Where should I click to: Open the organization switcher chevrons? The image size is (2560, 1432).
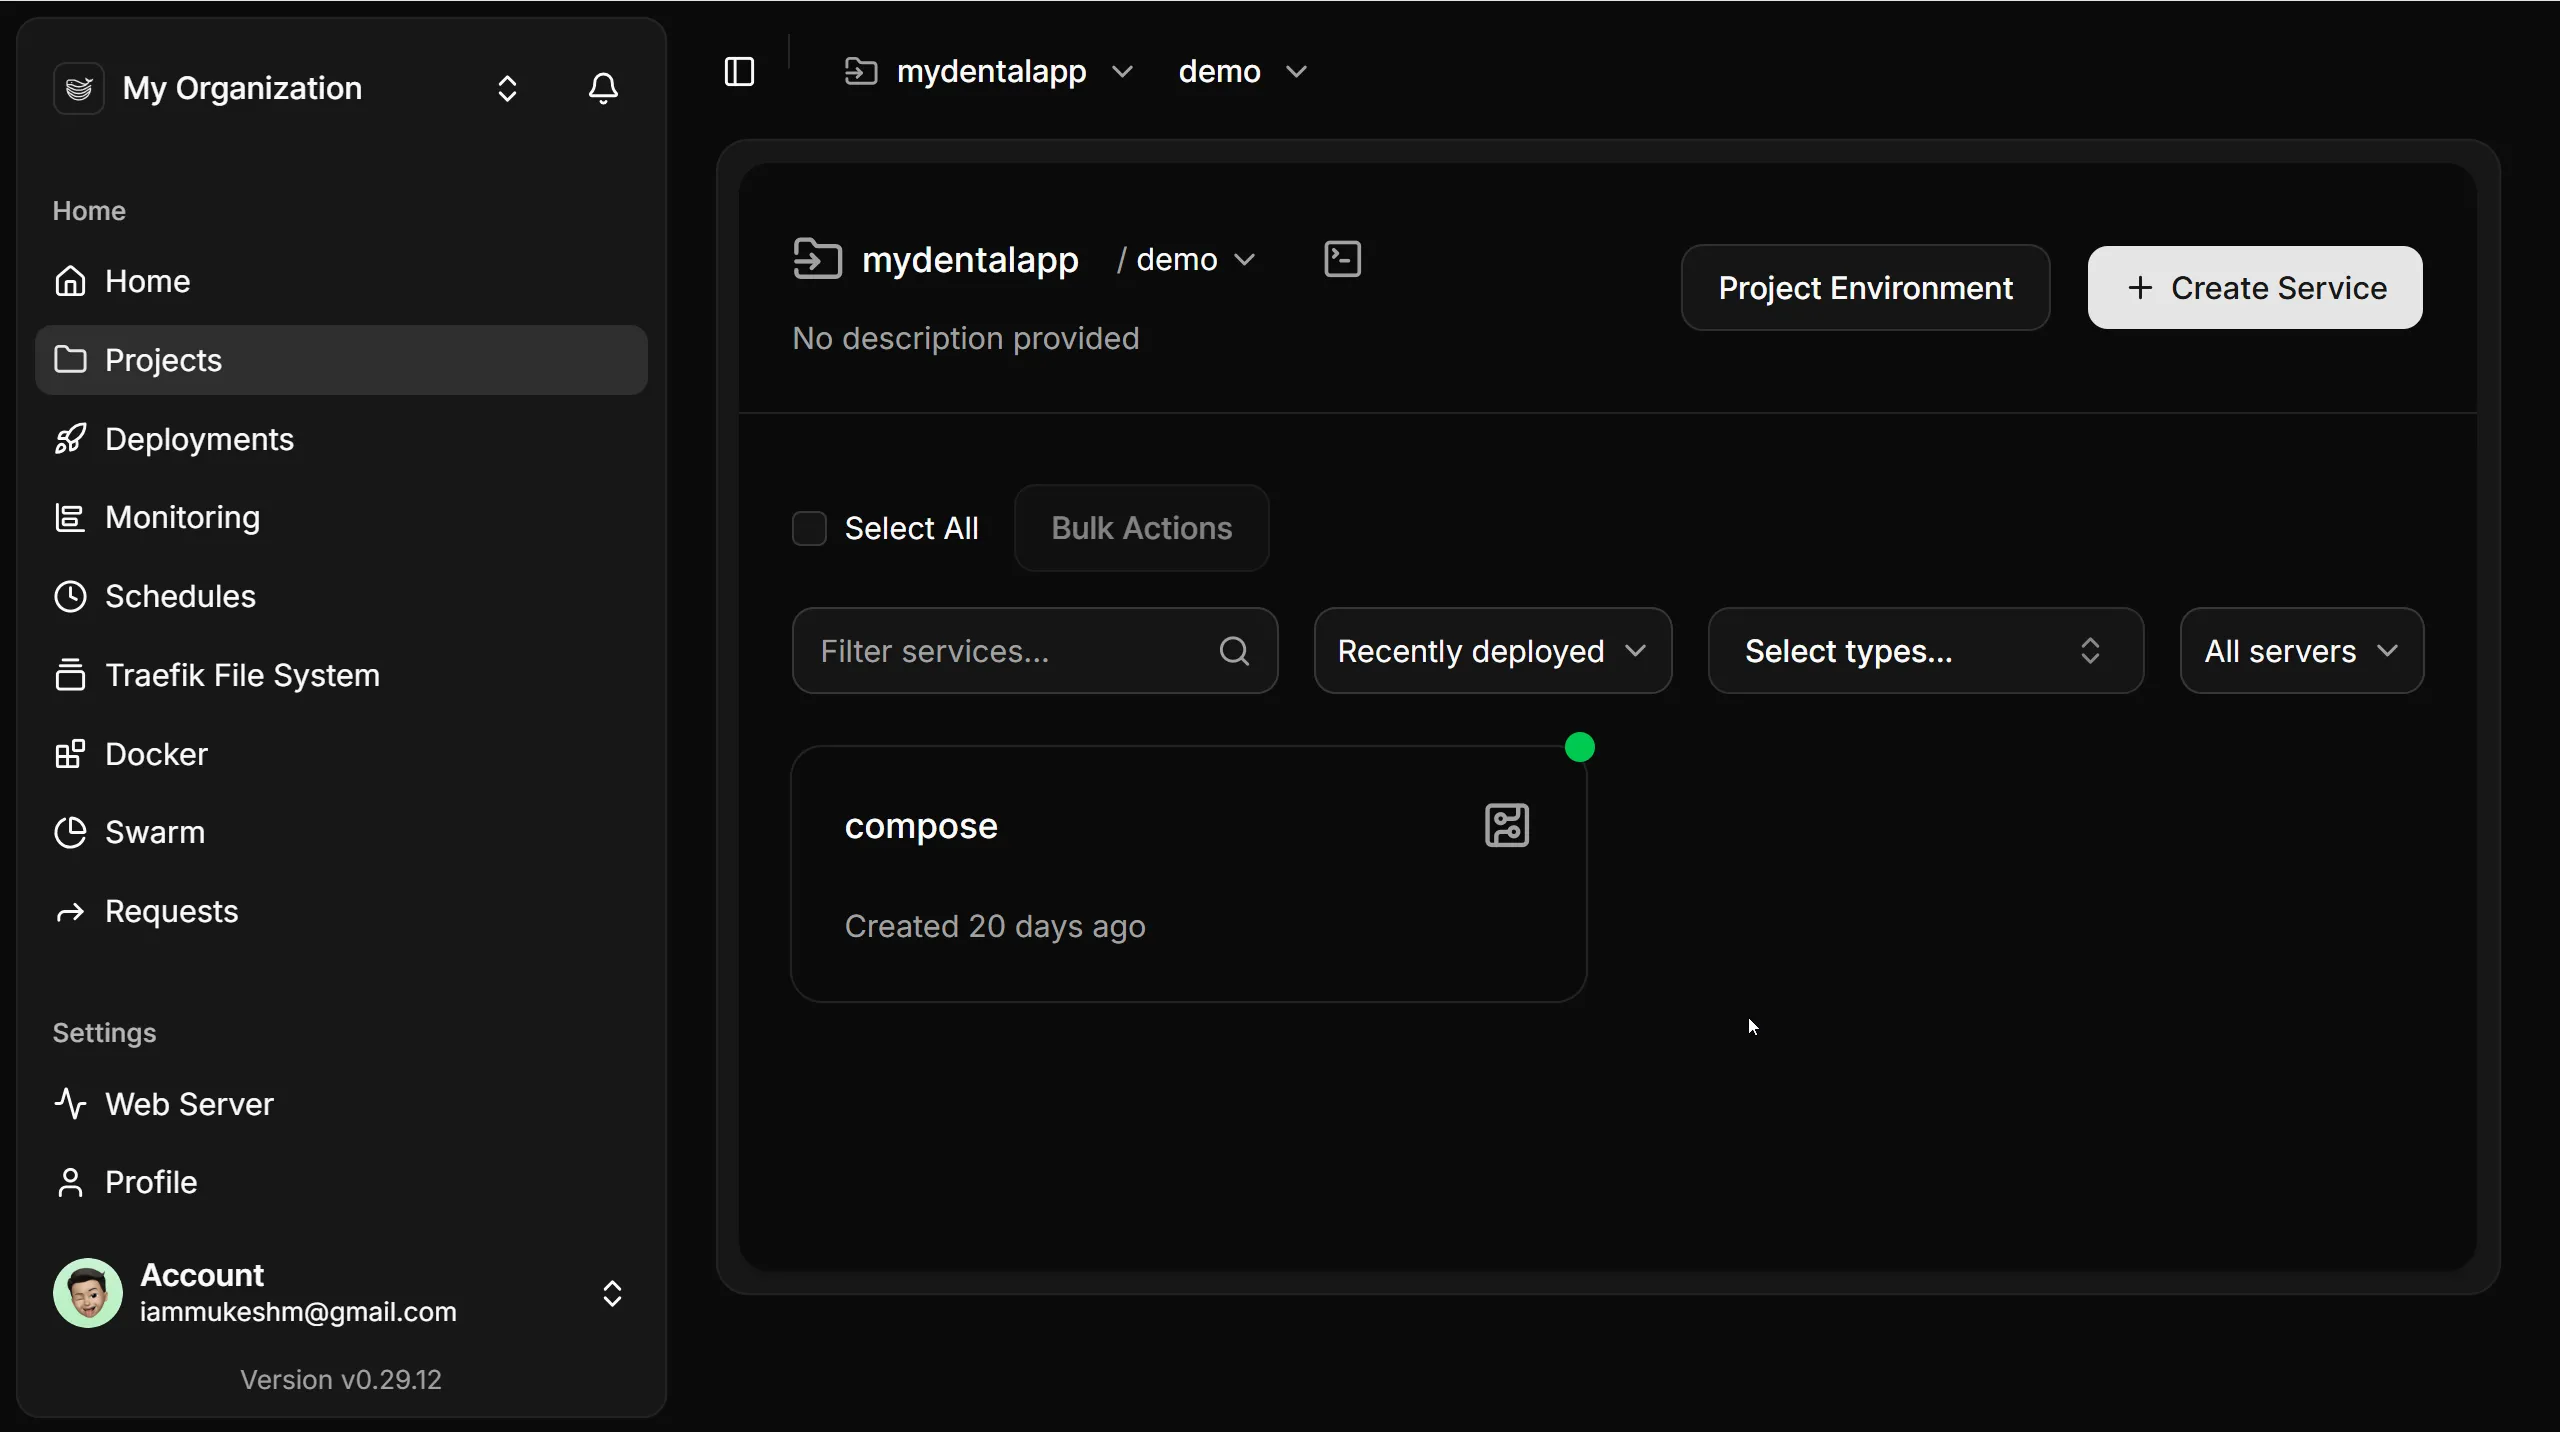[507, 88]
